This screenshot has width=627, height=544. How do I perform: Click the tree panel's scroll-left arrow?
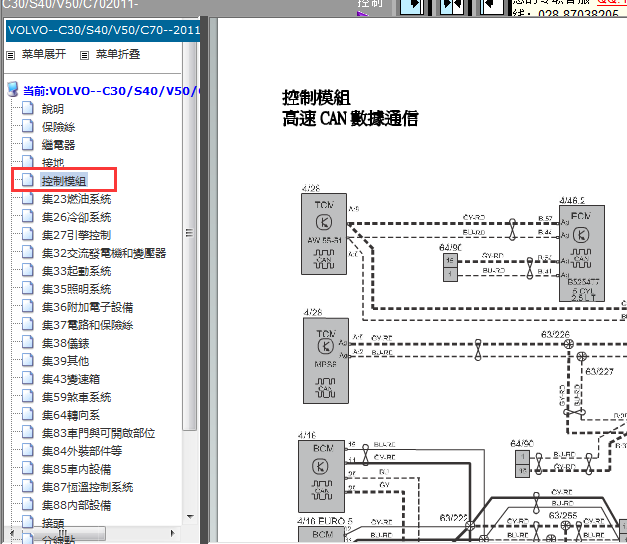tap(12, 533)
